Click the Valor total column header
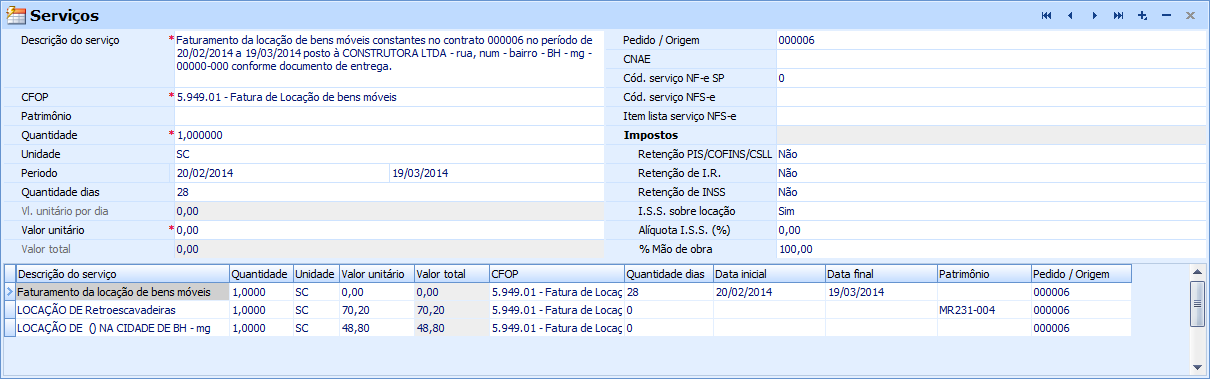The height and width of the screenshot is (379, 1210). (x=452, y=273)
